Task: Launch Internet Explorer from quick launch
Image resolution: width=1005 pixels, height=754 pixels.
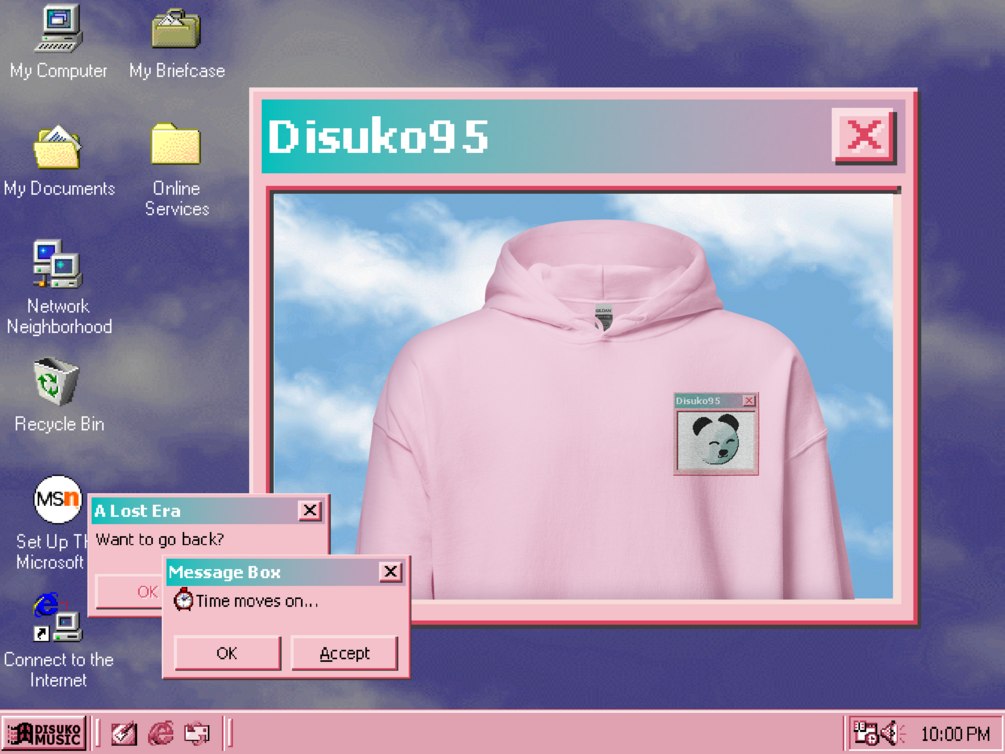Action: click(x=161, y=733)
